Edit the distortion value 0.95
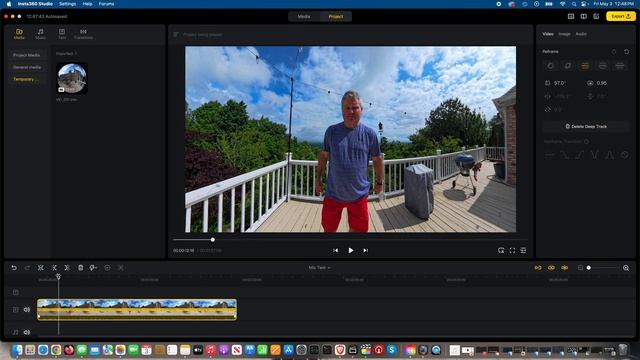 [x=602, y=83]
